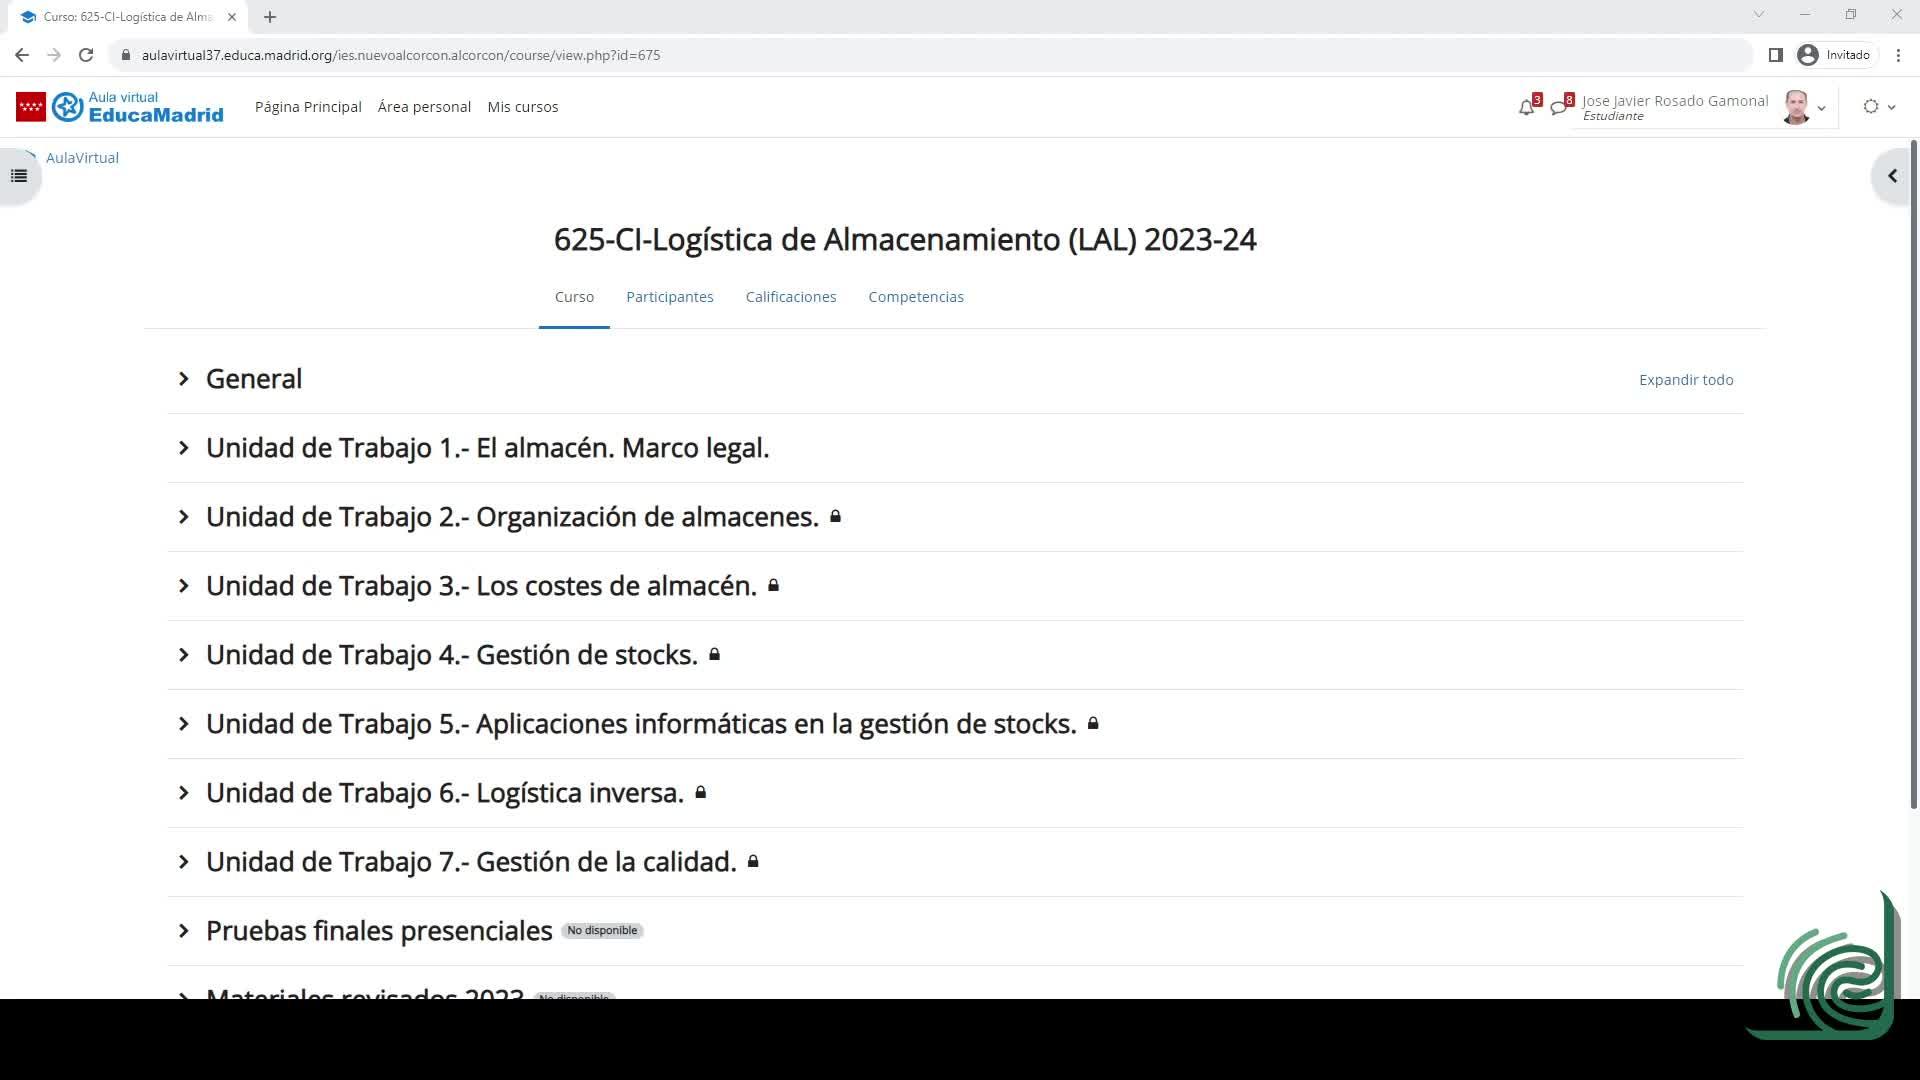This screenshot has width=1920, height=1080.
Task: Go to Mis cursos
Action: (x=522, y=107)
